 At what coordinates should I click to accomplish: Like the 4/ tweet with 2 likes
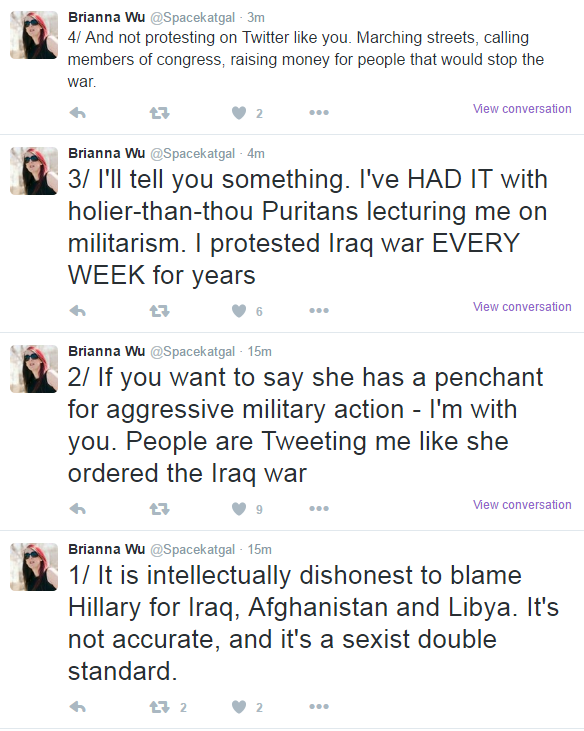(x=239, y=113)
